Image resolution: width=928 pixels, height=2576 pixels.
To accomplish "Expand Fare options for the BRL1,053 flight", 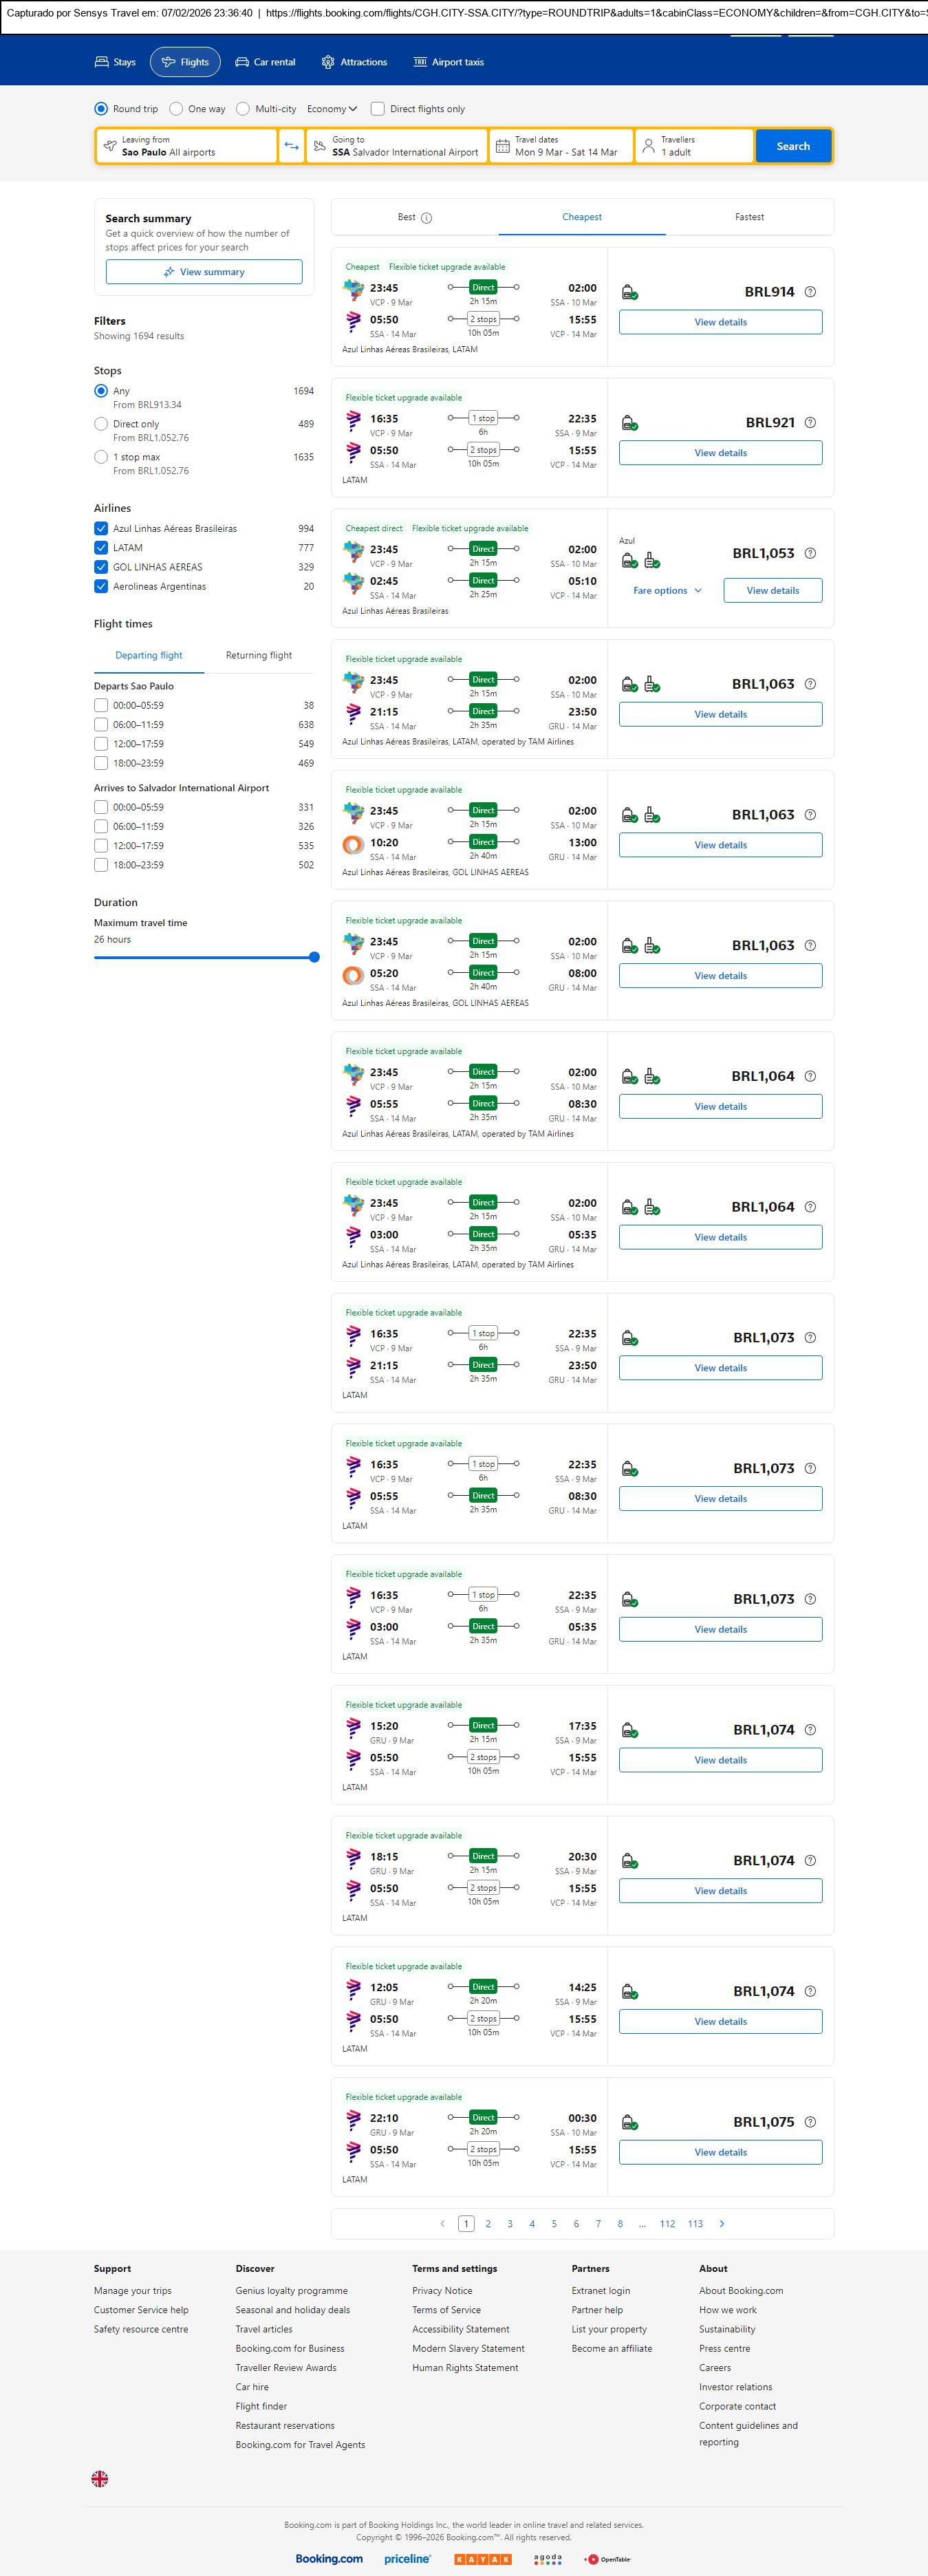I will click(x=667, y=591).
